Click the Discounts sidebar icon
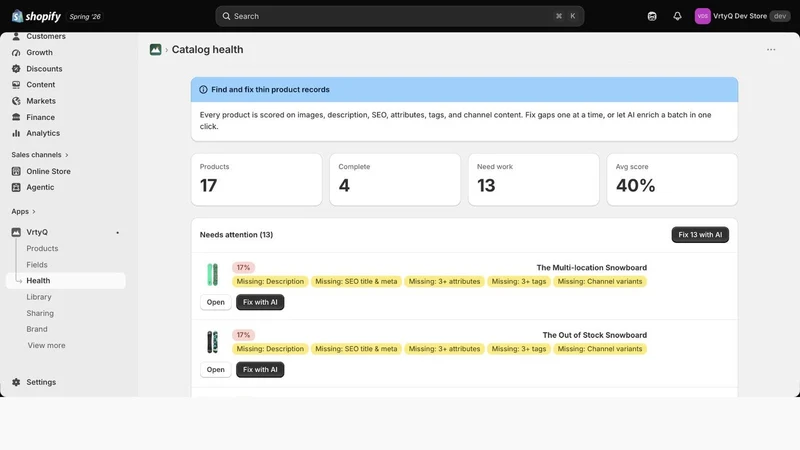This screenshot has height=450, width=800. 16,69
